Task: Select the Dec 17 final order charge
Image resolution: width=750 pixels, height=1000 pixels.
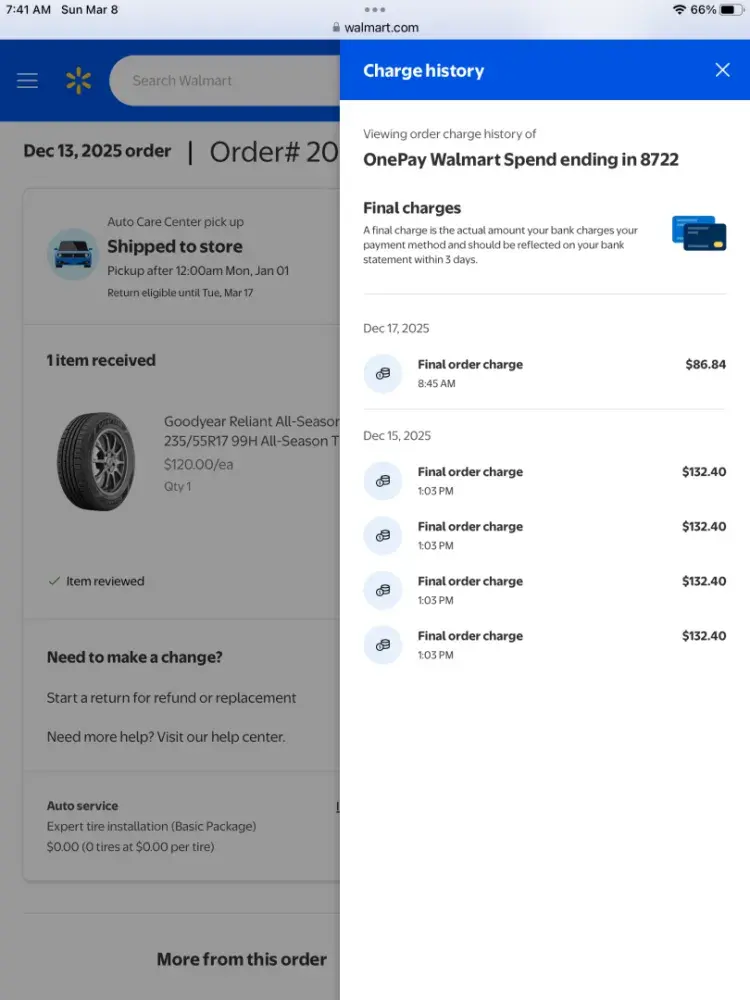Action: 470,365
